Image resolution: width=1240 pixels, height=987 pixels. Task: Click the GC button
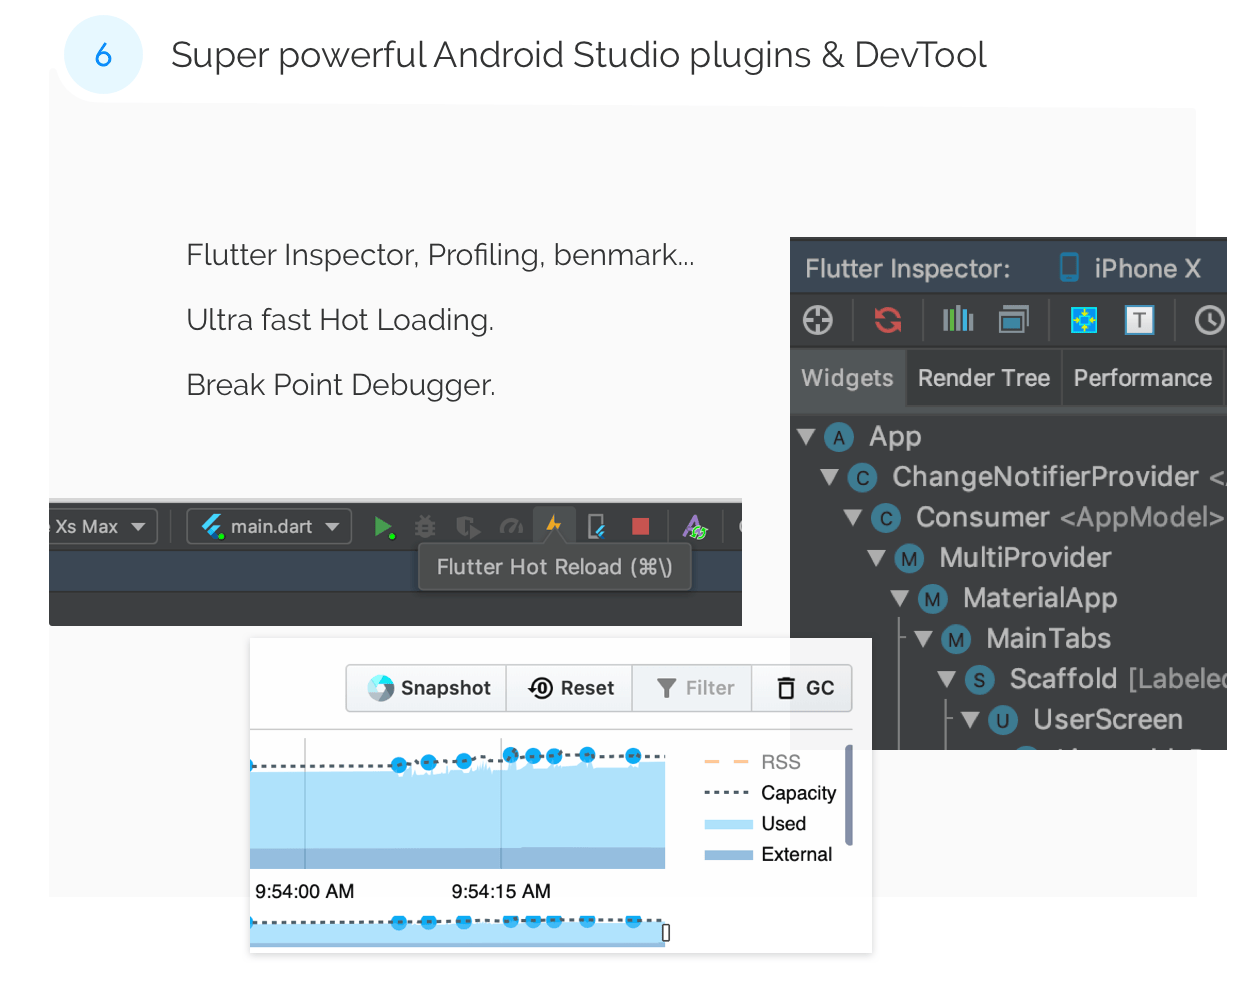tap(803, 688)
